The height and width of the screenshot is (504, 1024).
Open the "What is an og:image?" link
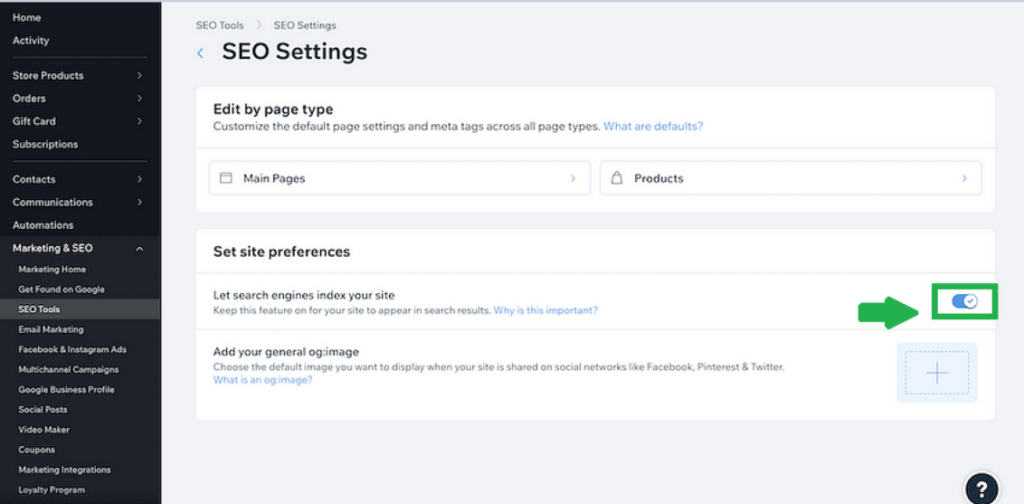click(263, 380)
